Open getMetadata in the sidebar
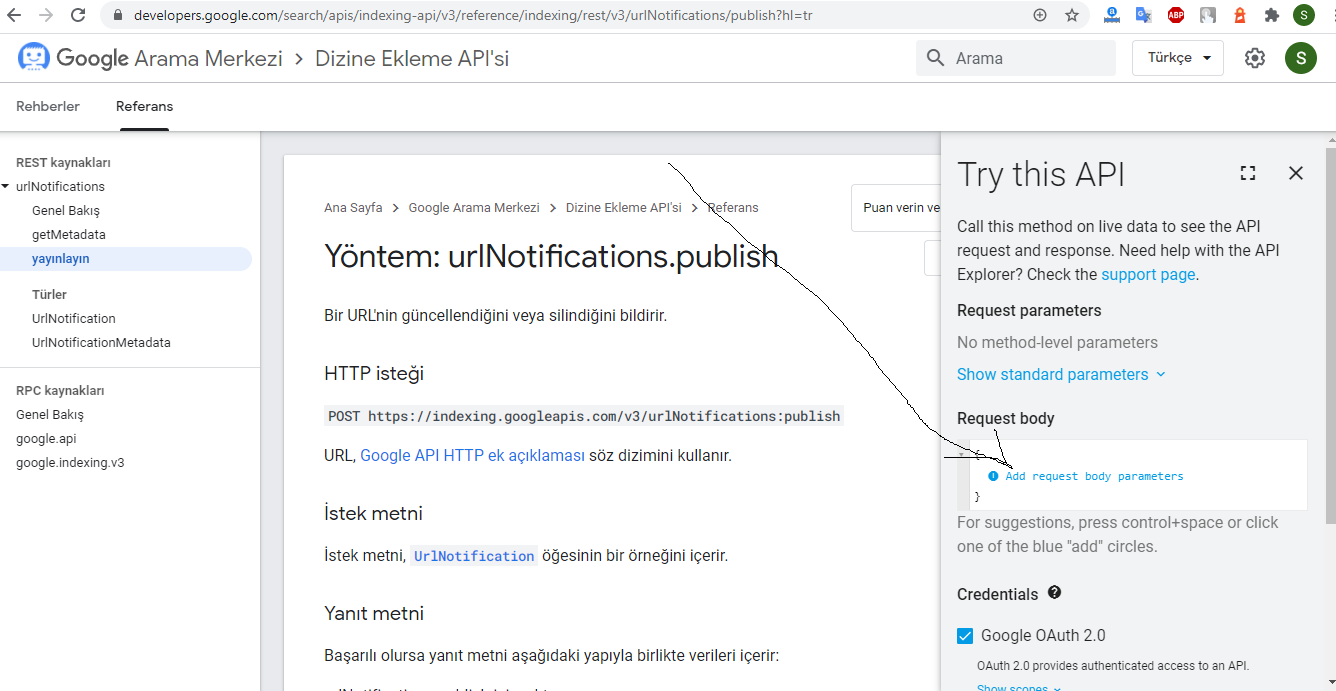Screen dimensions: 1336x691 (69, 235)
